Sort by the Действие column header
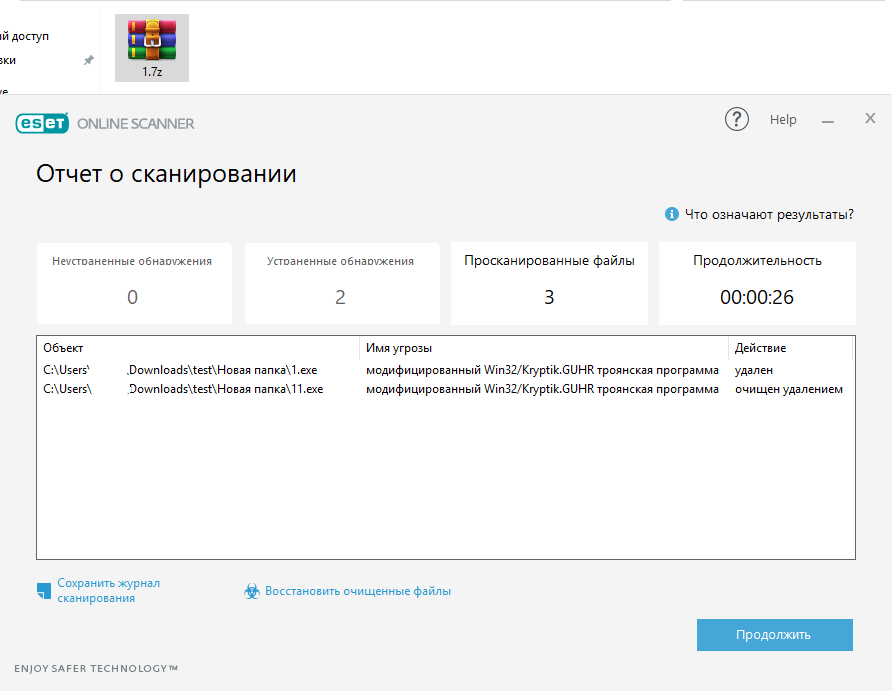 click(x=790, y=347)
